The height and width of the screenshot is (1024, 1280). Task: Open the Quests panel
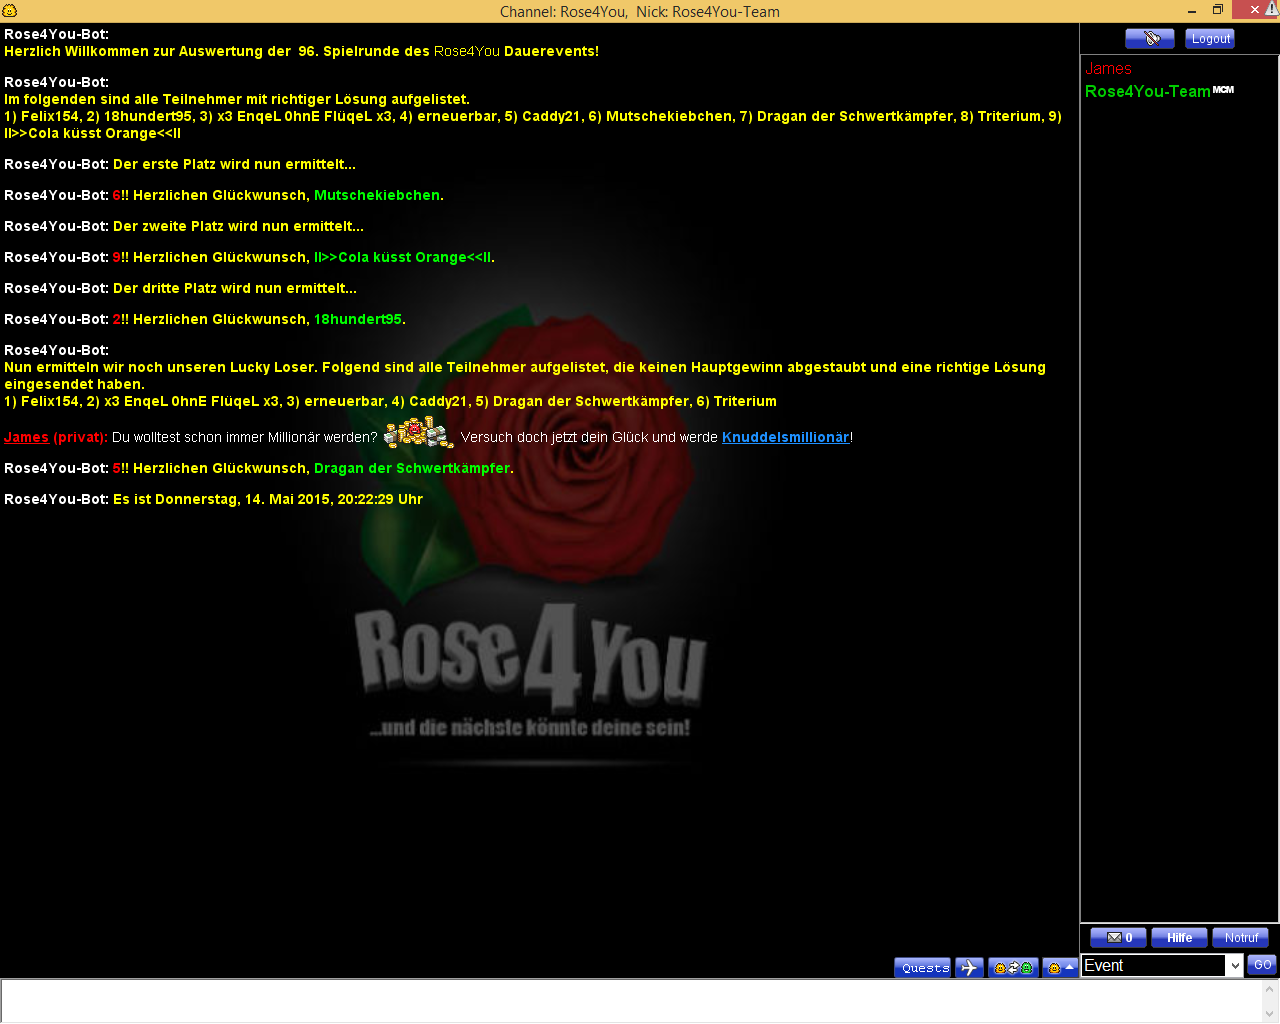click(x=923, y=968)
